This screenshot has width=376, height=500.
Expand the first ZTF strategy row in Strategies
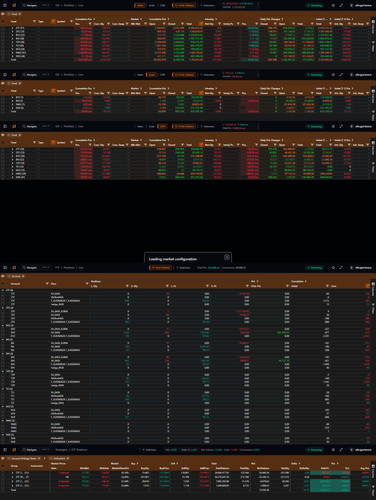click(x=13, y=473)
